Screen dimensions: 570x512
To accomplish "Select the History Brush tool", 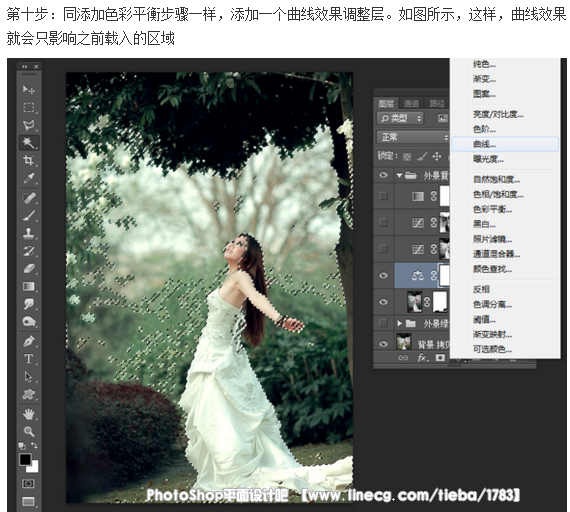I will pyautogui.click(x=28, y=251).
